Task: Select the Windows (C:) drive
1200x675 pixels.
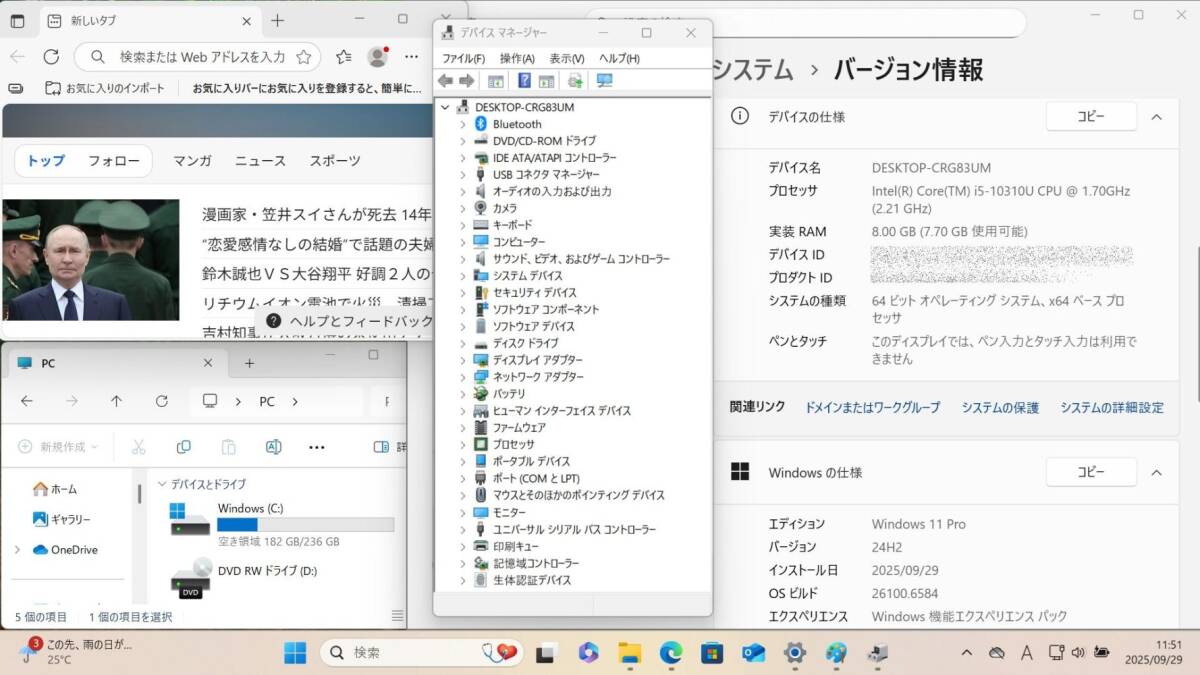Action: click(250, 508)
